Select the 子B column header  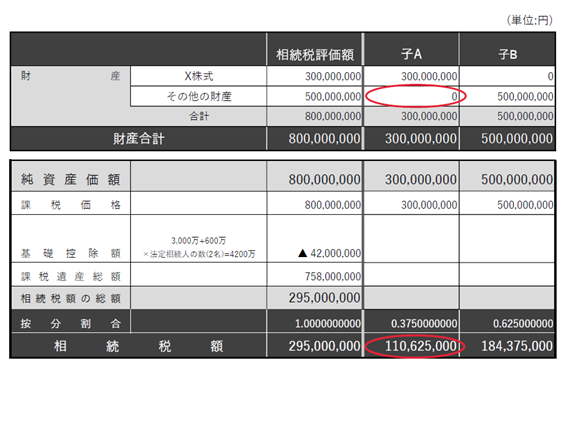coord(507,54)
